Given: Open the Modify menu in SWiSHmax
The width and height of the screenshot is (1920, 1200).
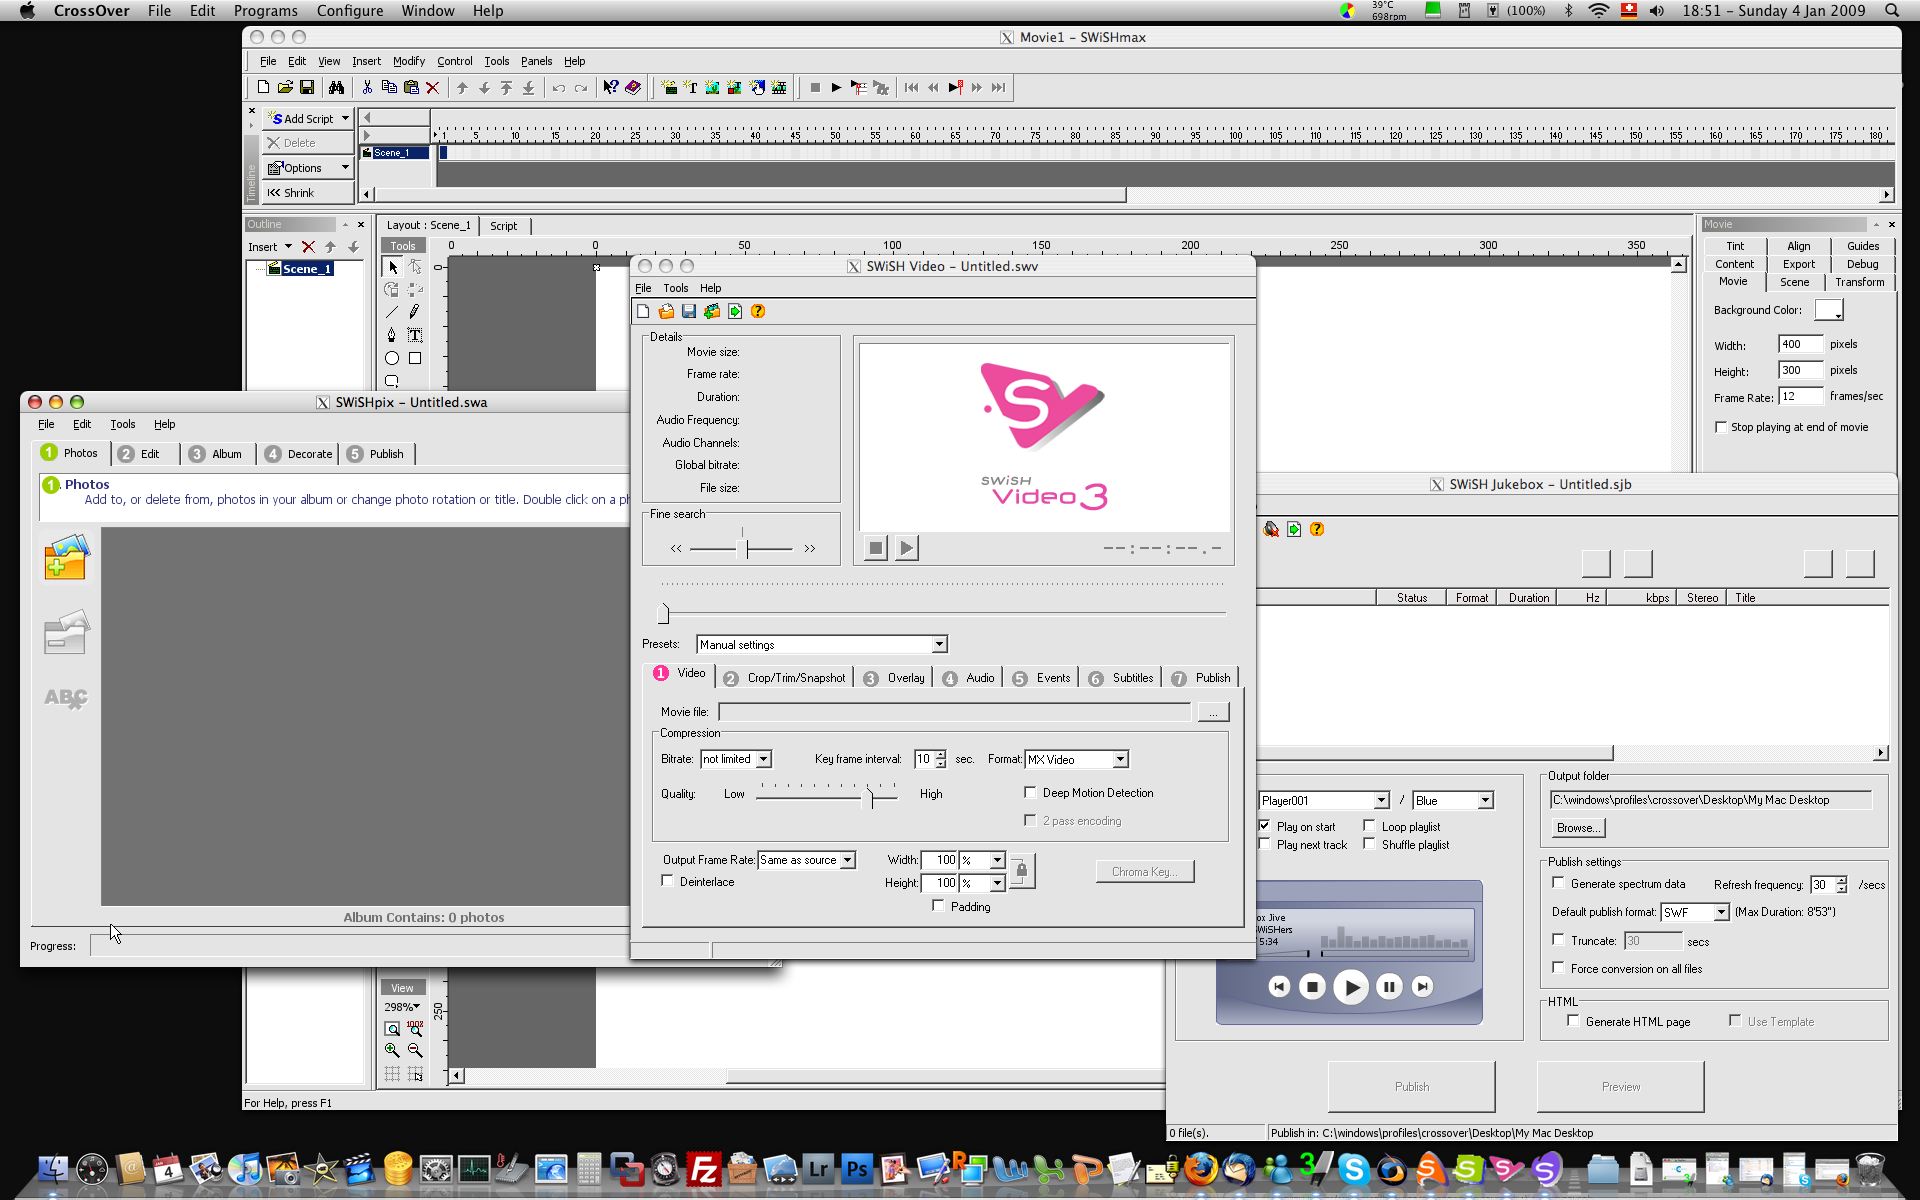Looking at the screenshot, I should (408, 61).
